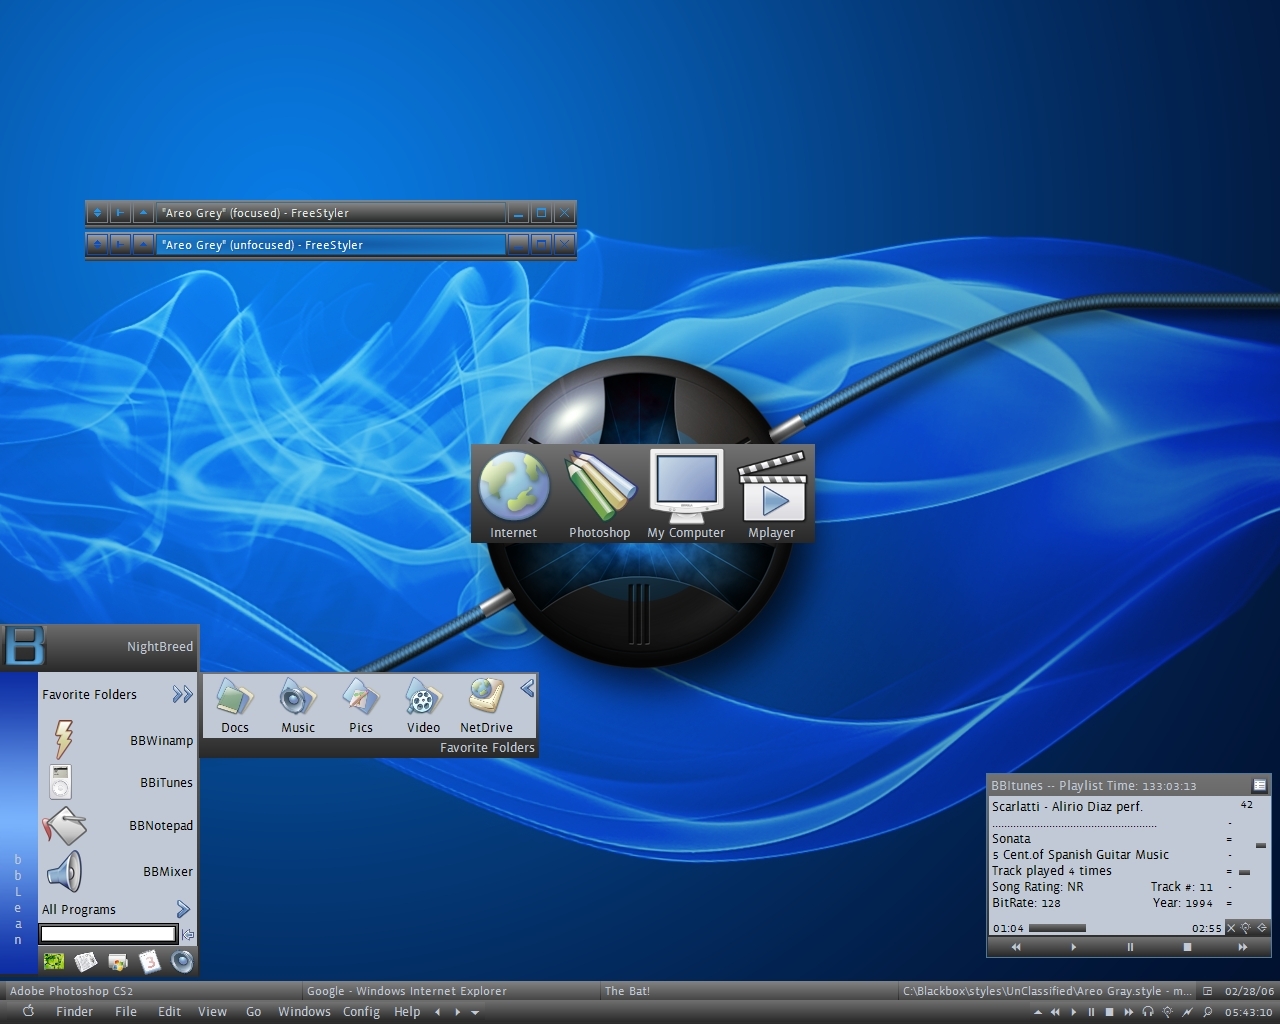This screenshot has height=1024, width=1280.
Task: Submit the menu text field arrow button
Action: 188,934
